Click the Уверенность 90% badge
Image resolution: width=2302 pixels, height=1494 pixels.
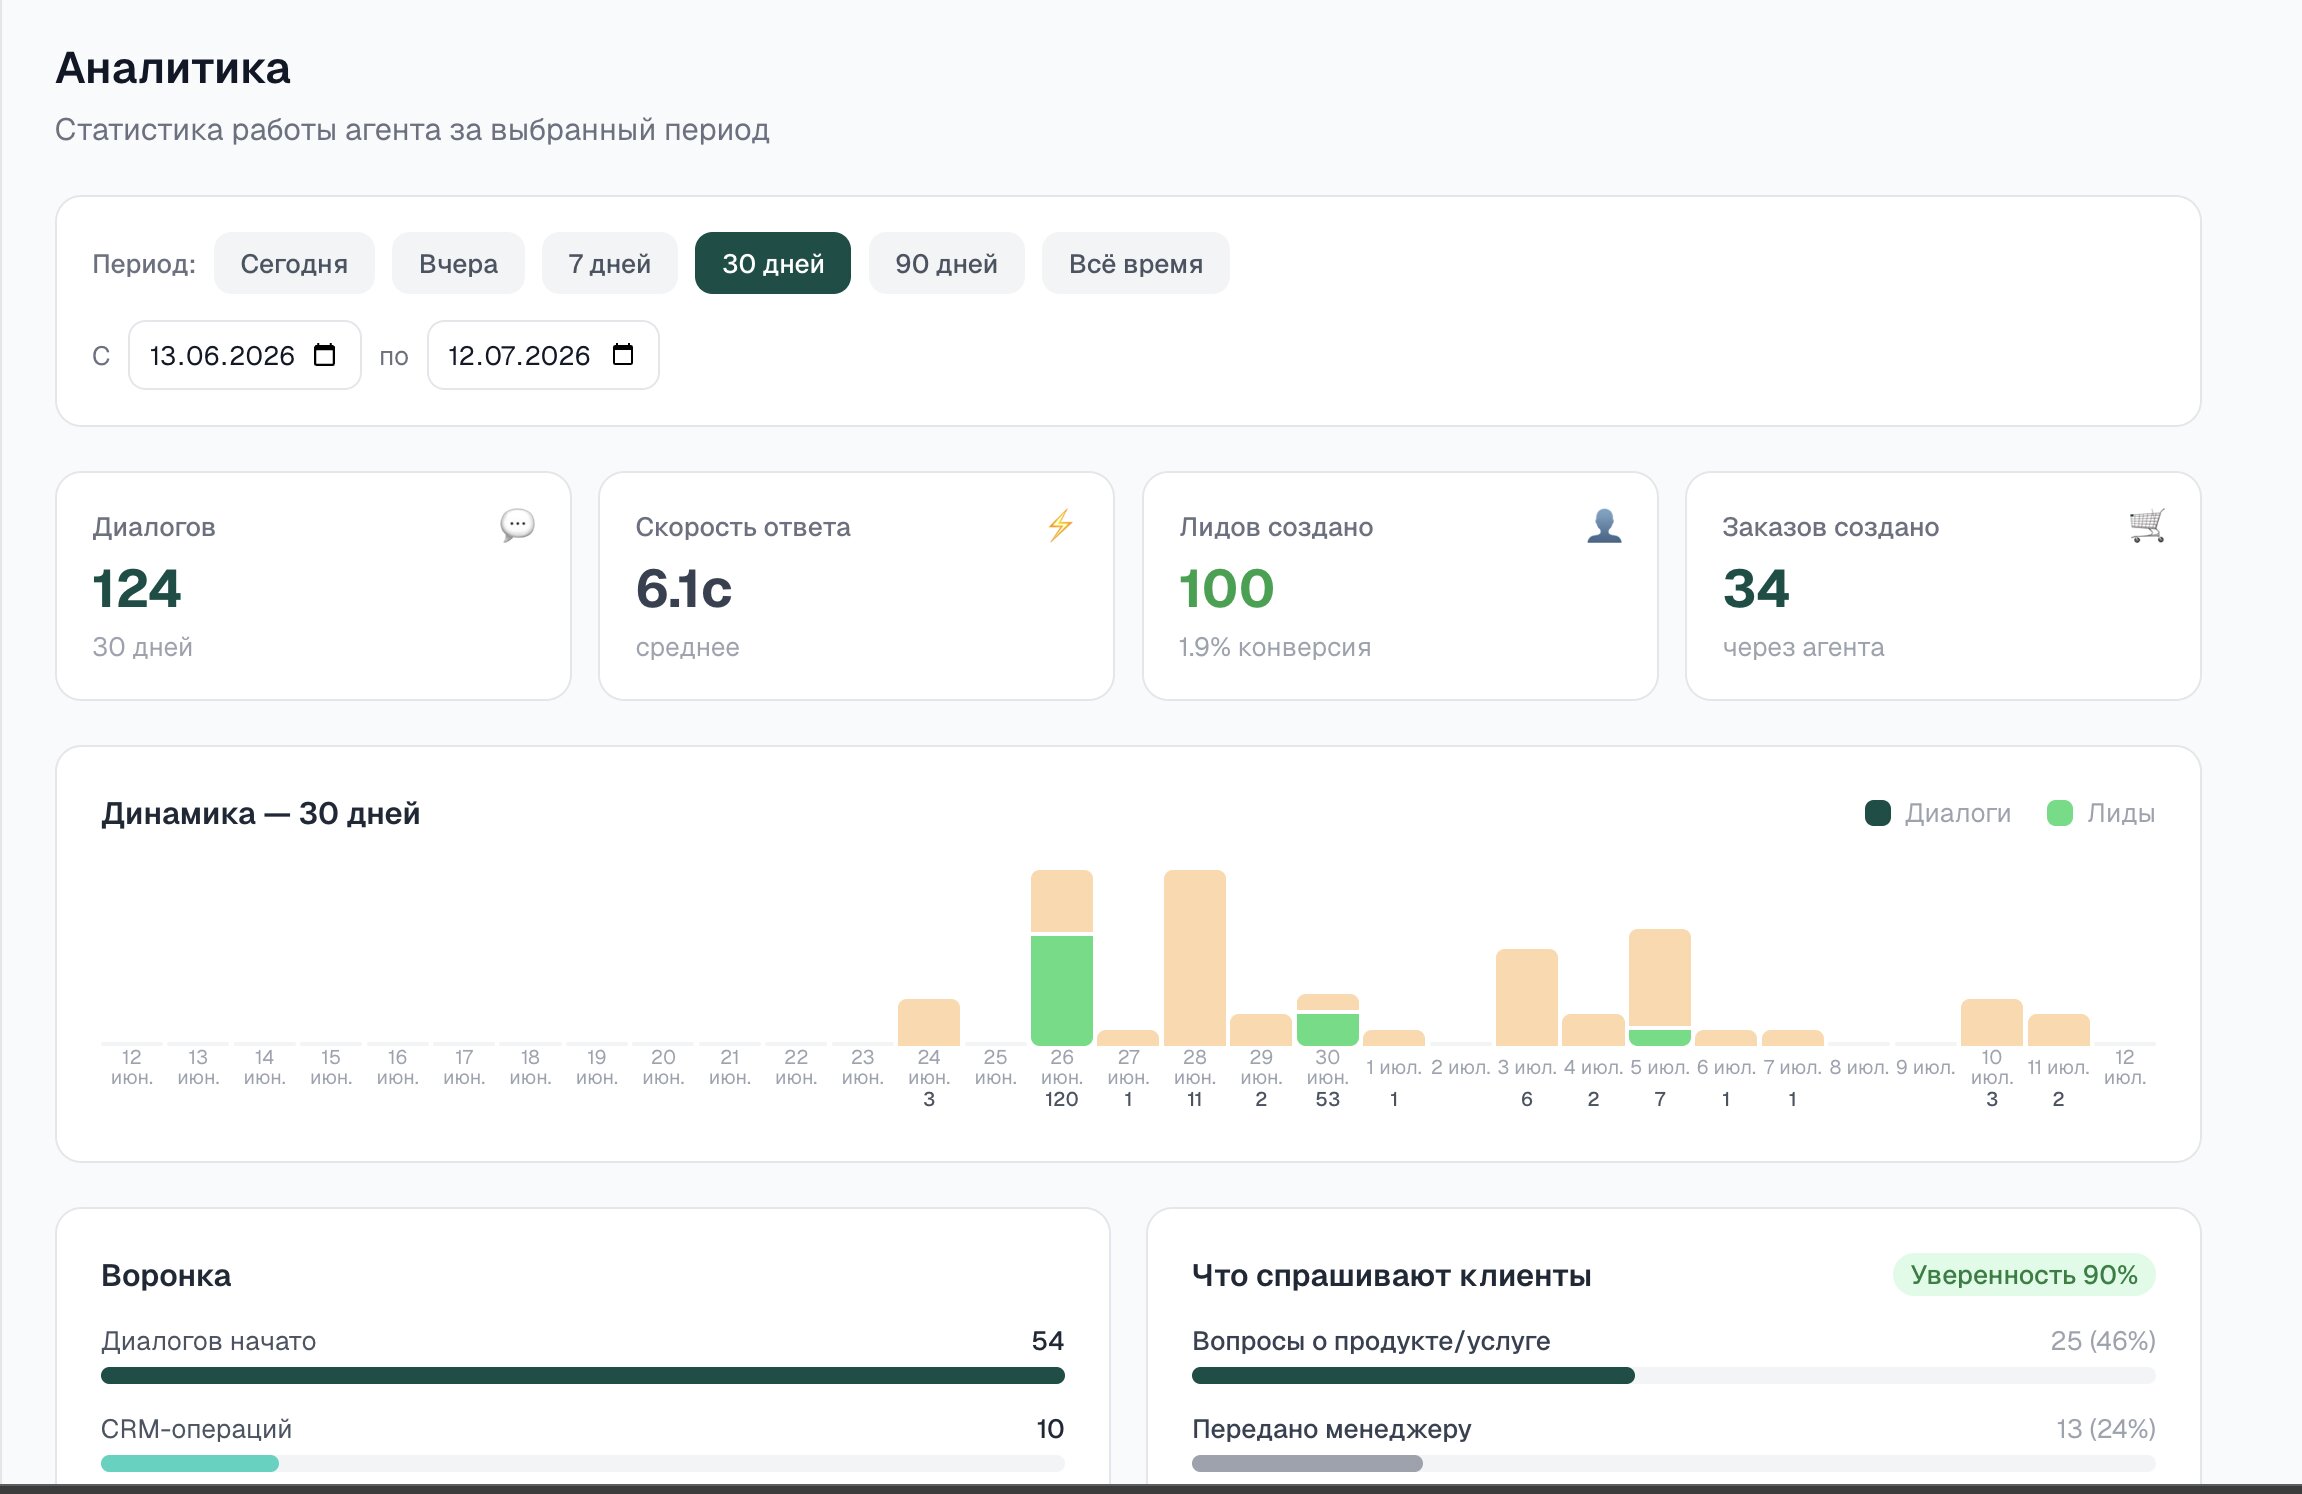pos(2024,1275)
